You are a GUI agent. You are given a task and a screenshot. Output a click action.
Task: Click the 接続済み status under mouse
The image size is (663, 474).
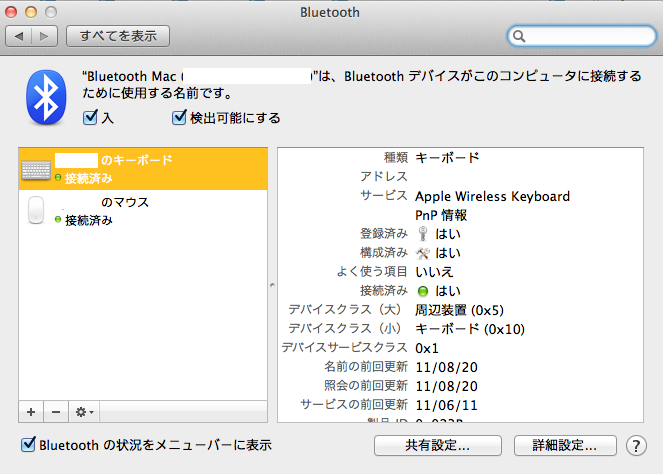89,220
